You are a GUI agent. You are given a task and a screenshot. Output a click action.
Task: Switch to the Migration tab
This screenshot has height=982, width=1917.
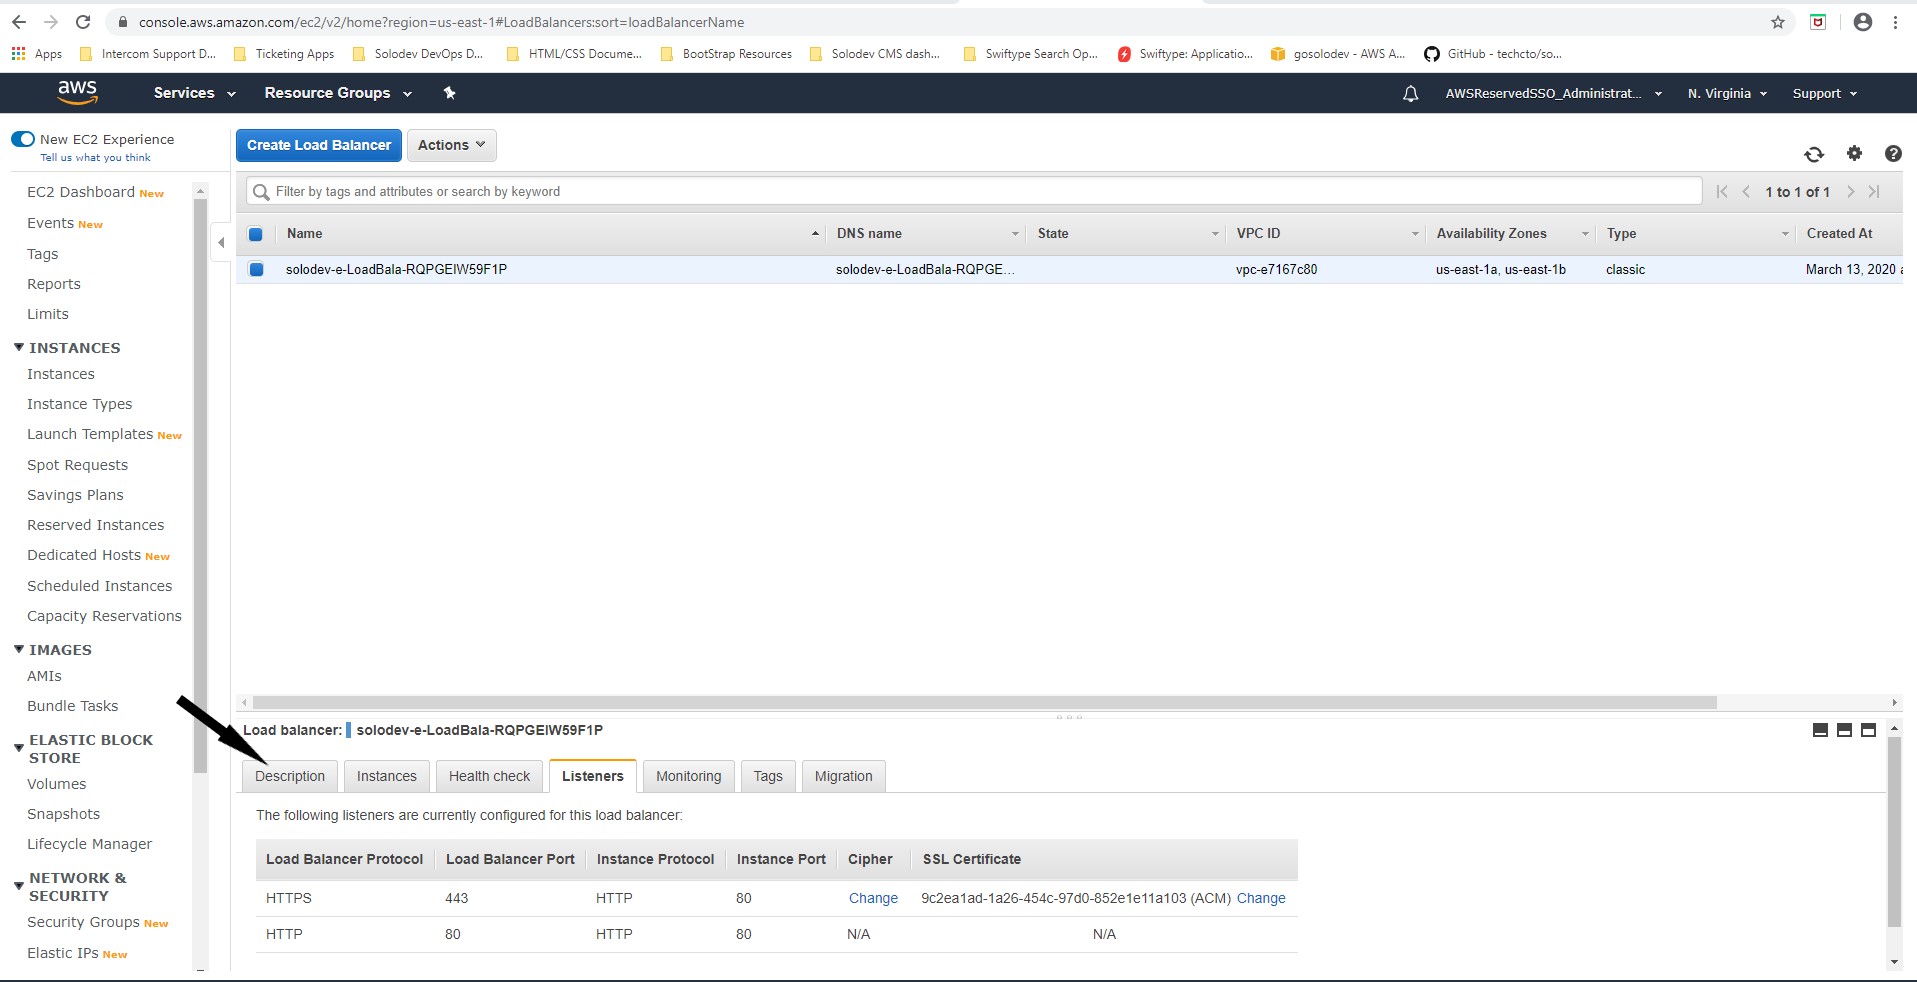coord(844,776)
